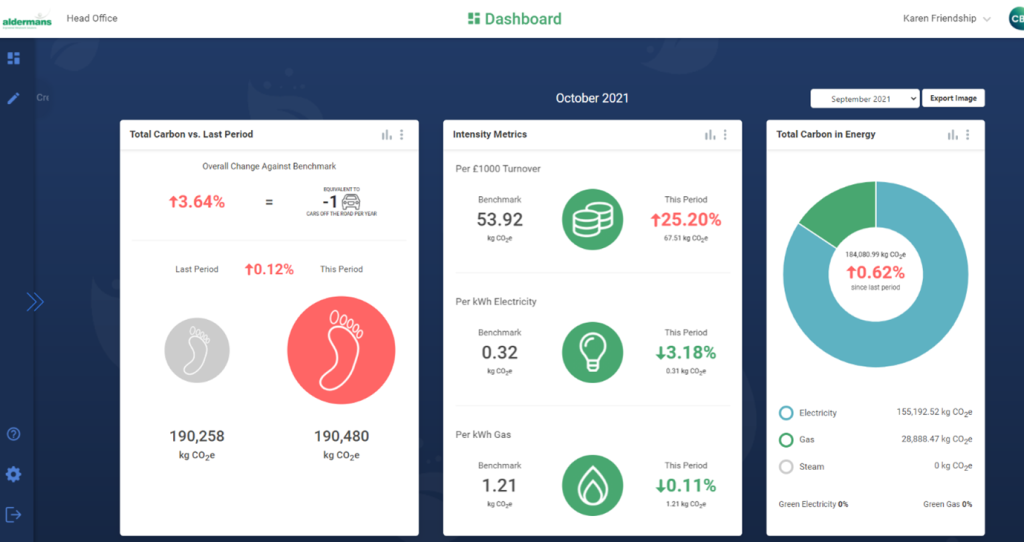1024x542 pixels.
Task: Click the 0.62% donut center value
Action: (x=876, y=272)
